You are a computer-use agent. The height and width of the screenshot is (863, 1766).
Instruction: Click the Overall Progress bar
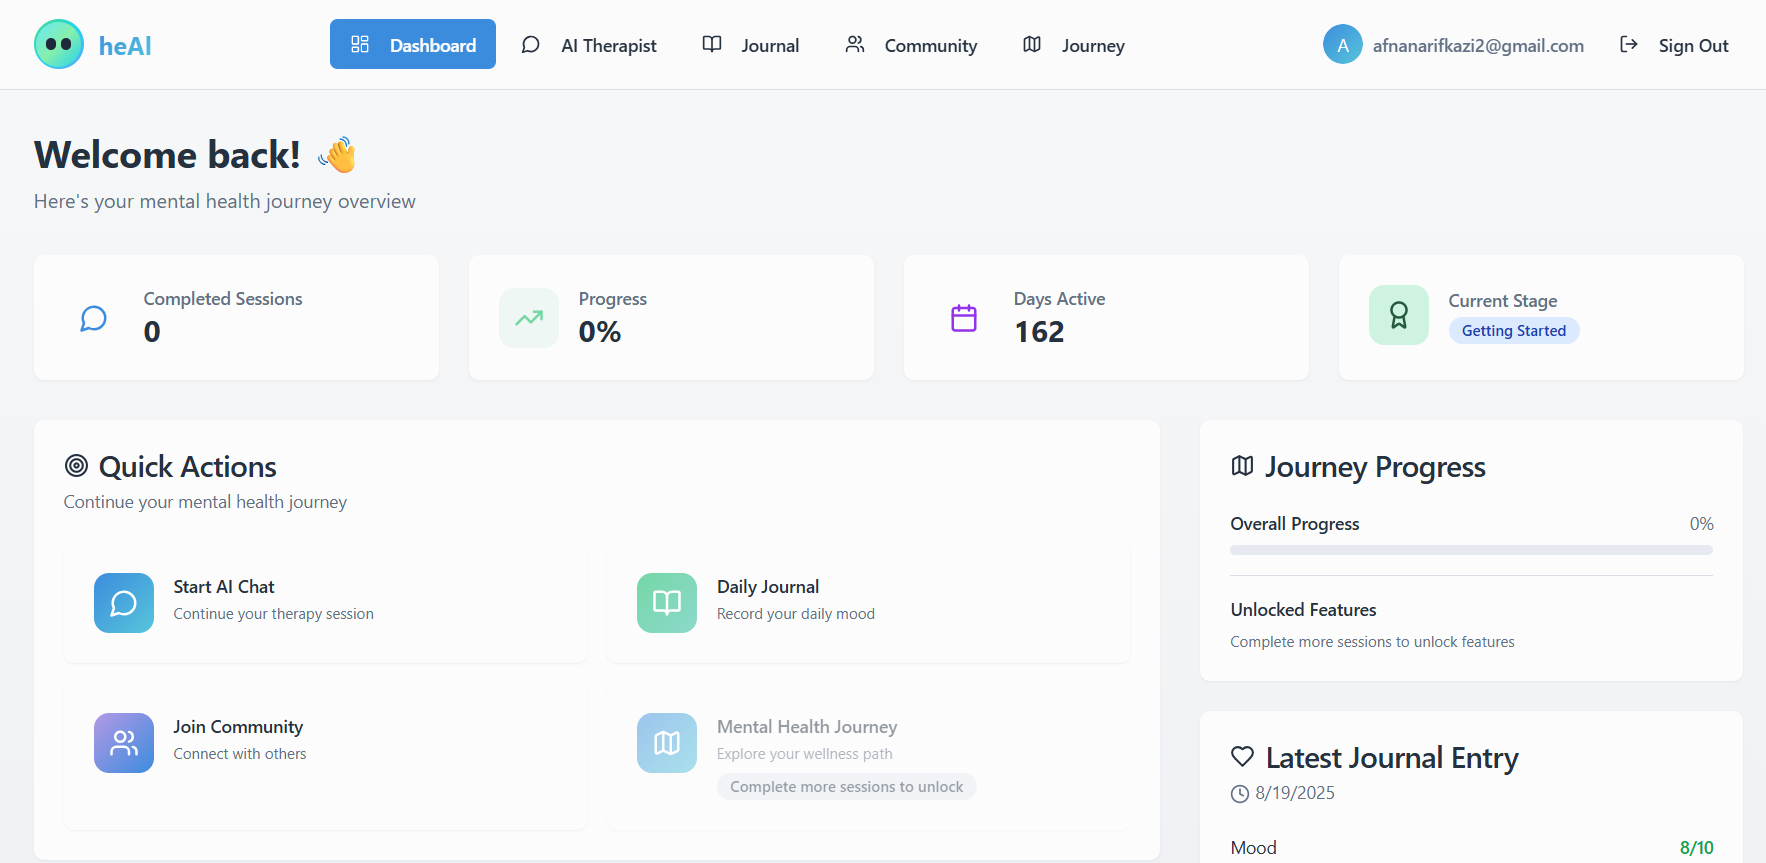tap(1471, 550)
